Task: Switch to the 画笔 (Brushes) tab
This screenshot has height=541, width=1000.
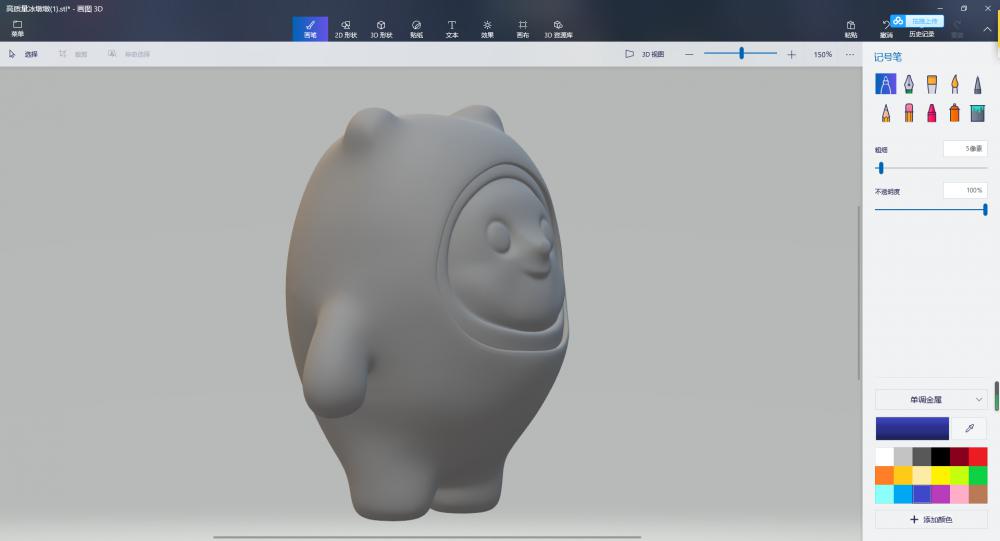Action: 310,29
